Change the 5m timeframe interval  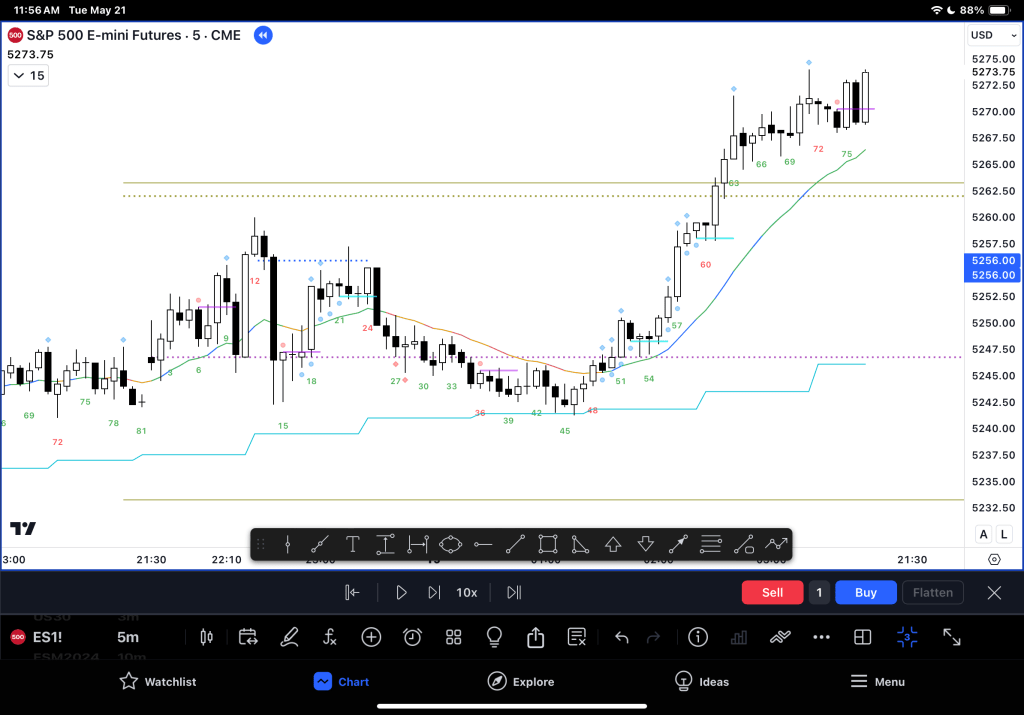click(x=128, y=637)
